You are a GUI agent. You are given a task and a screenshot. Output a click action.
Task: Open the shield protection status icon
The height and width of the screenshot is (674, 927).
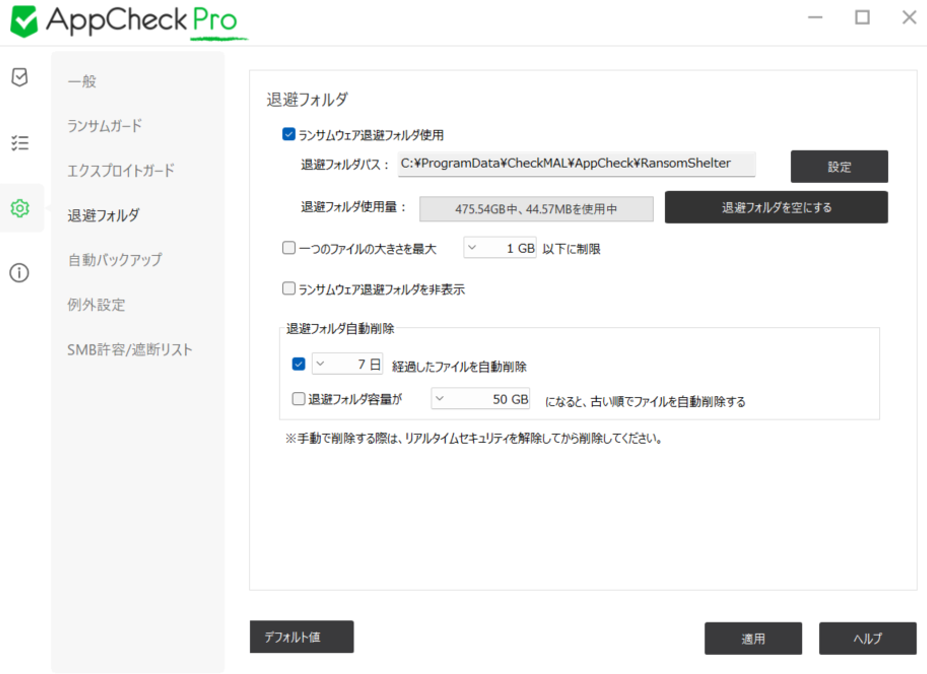[19, 78]
